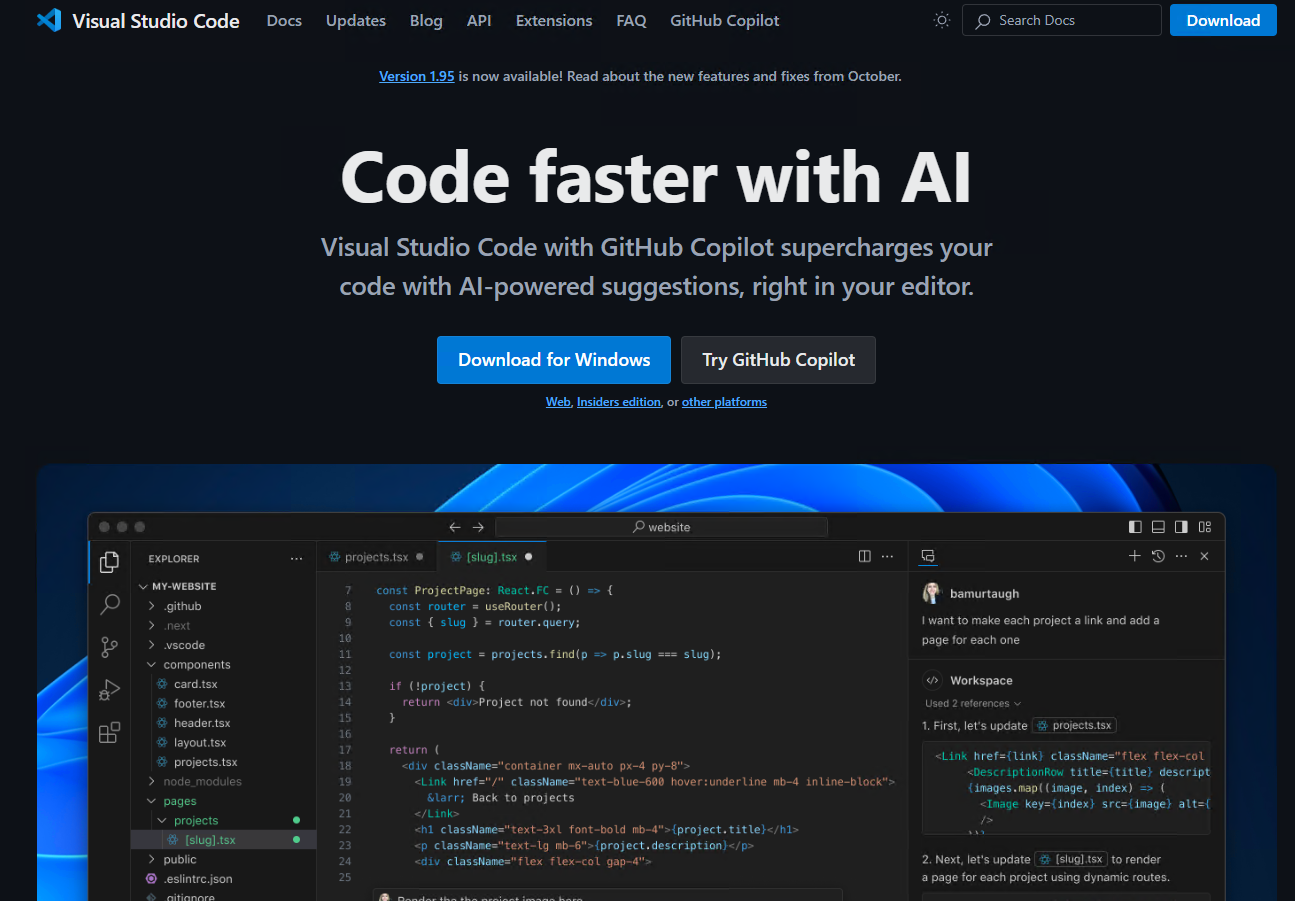Click the back arrow in the editor title bar

[455, 527]
